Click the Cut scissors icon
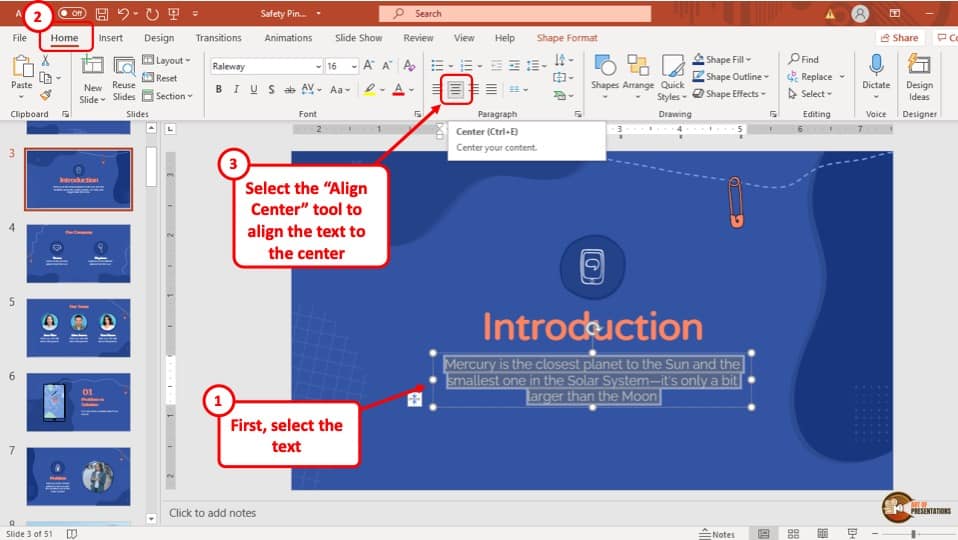 click(x=45, y=60)
